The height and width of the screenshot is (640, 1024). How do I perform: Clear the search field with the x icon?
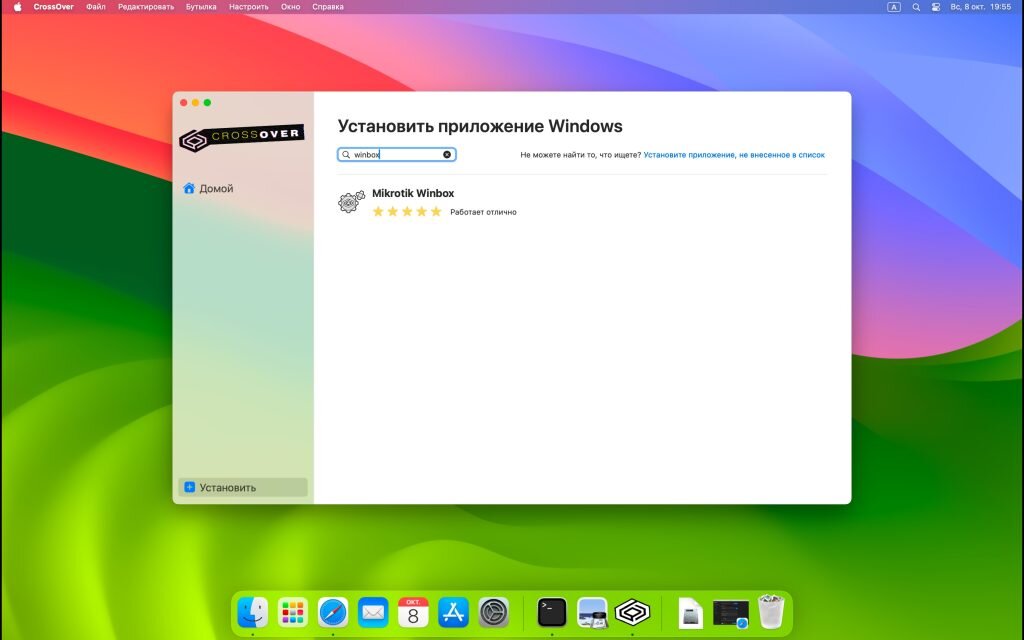(x=447, y=155)
